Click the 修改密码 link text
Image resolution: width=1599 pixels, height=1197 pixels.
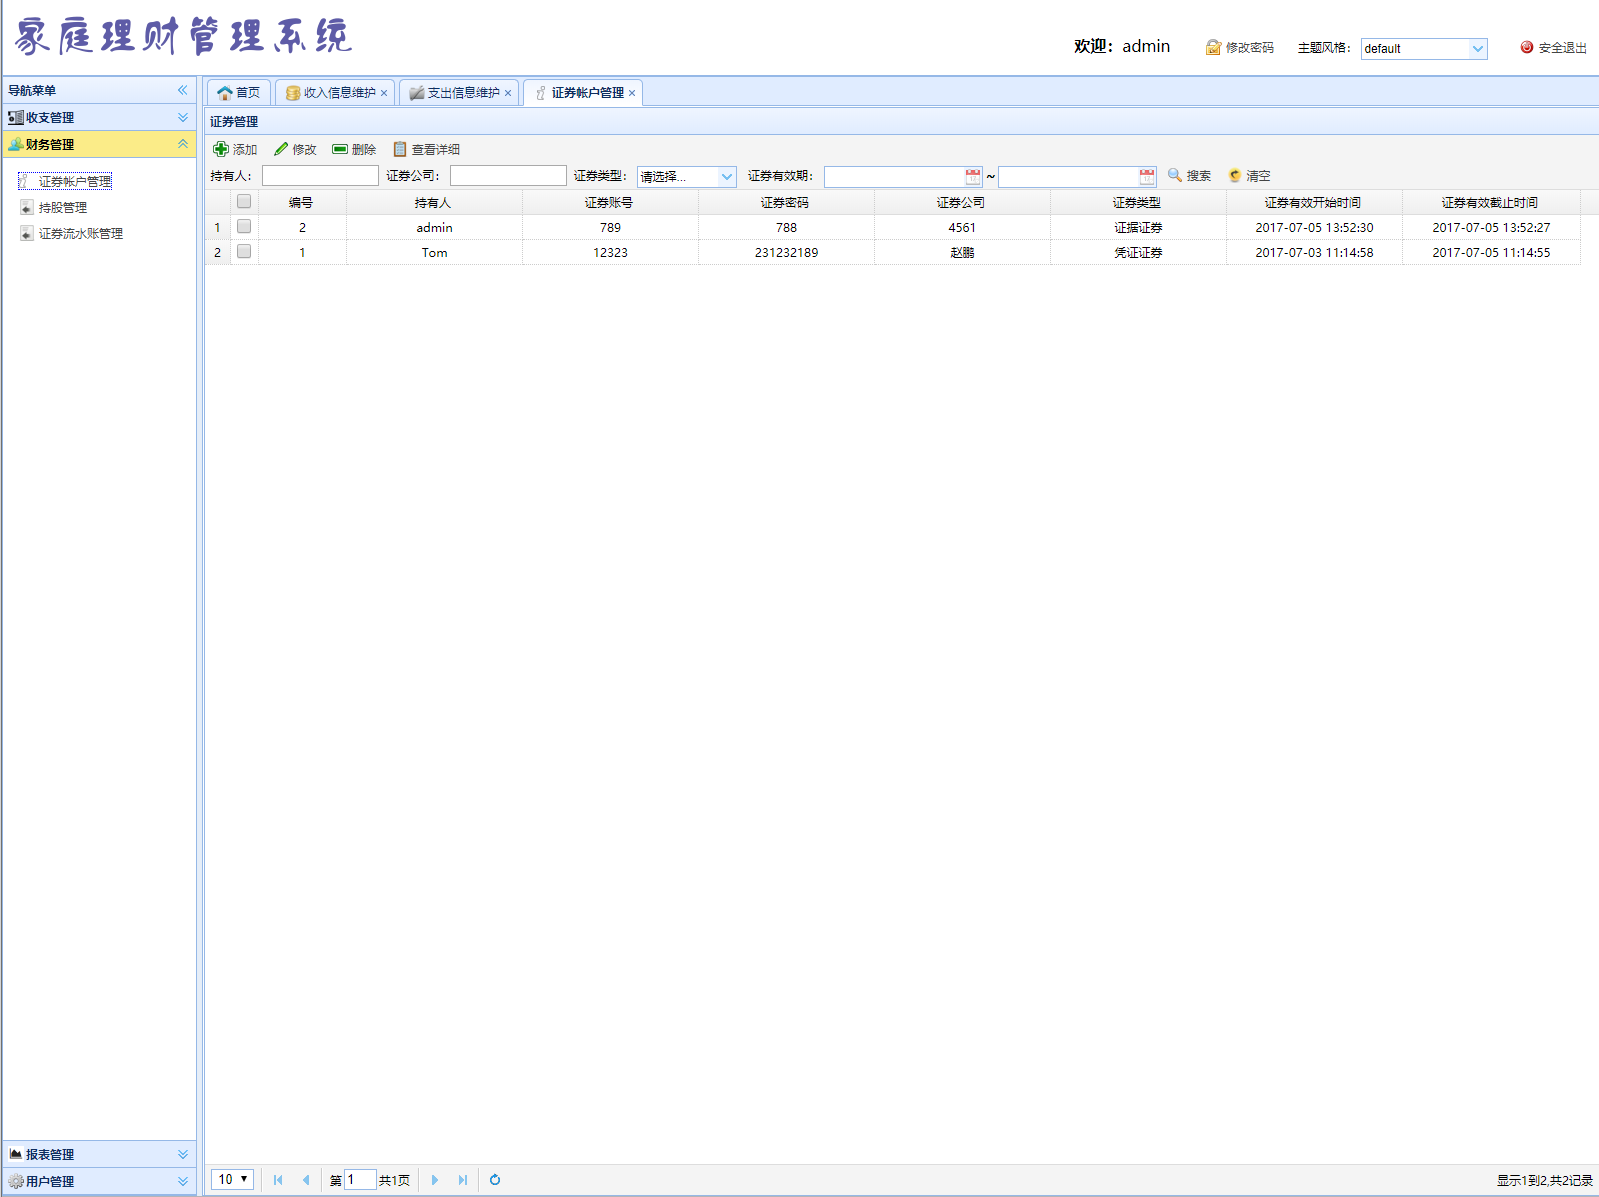(1250, 48)
